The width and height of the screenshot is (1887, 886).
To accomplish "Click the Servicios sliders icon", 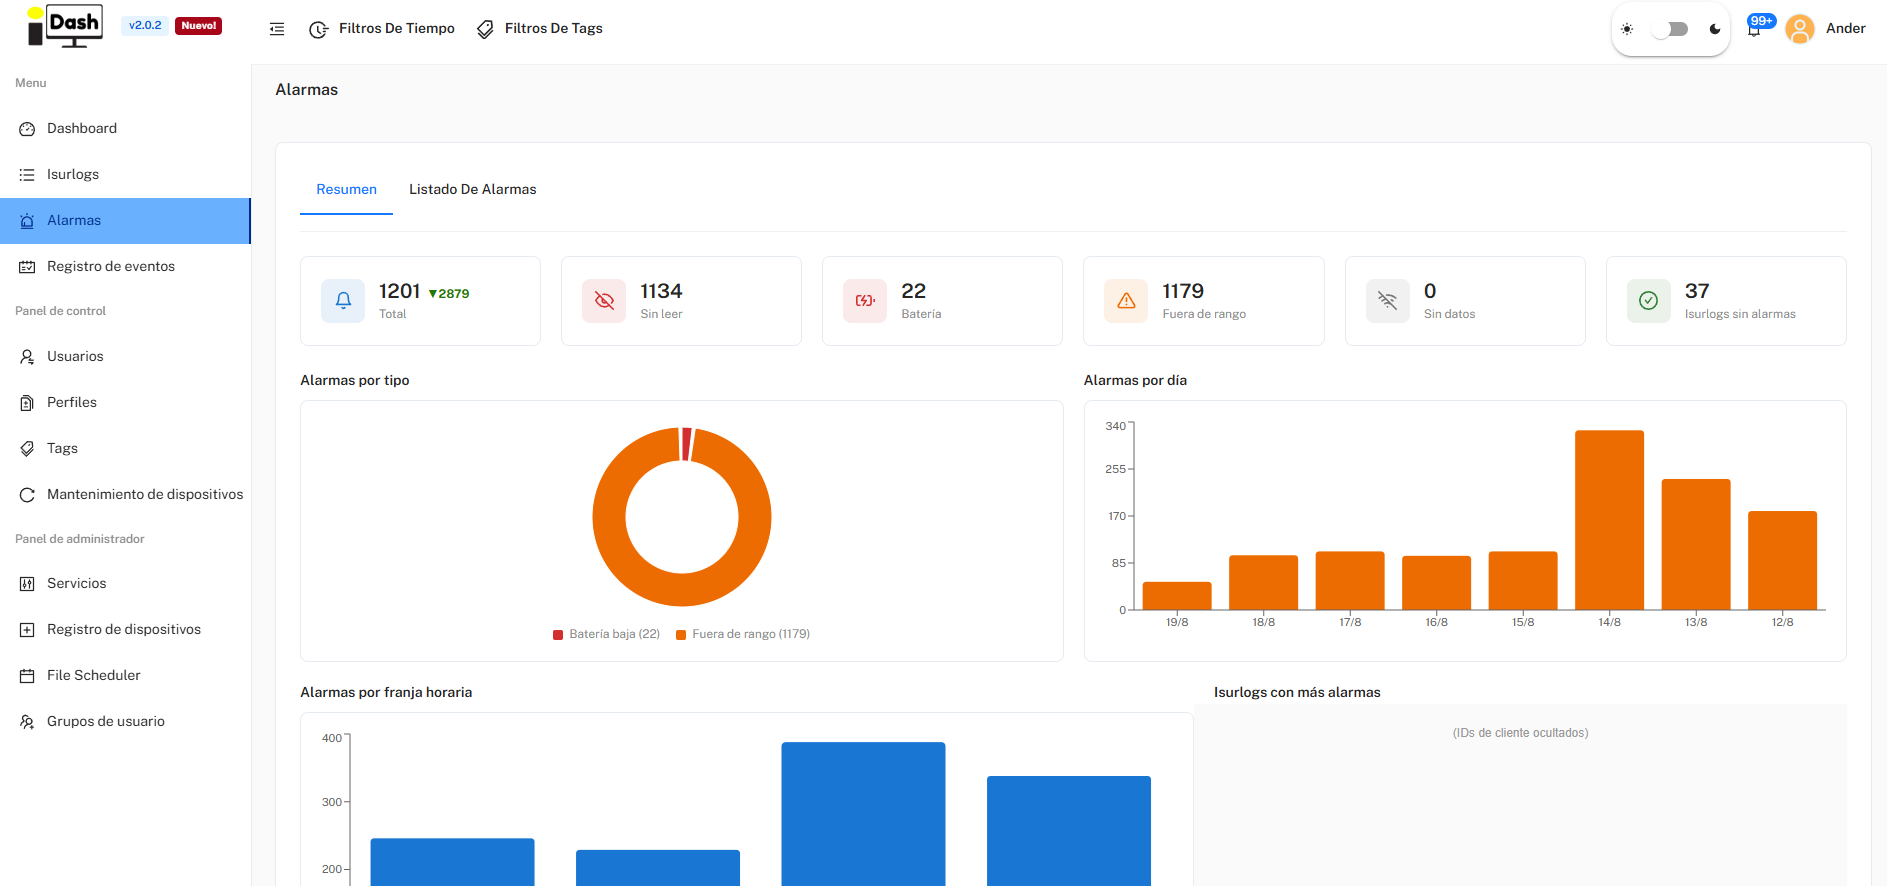I will [27, 584].
